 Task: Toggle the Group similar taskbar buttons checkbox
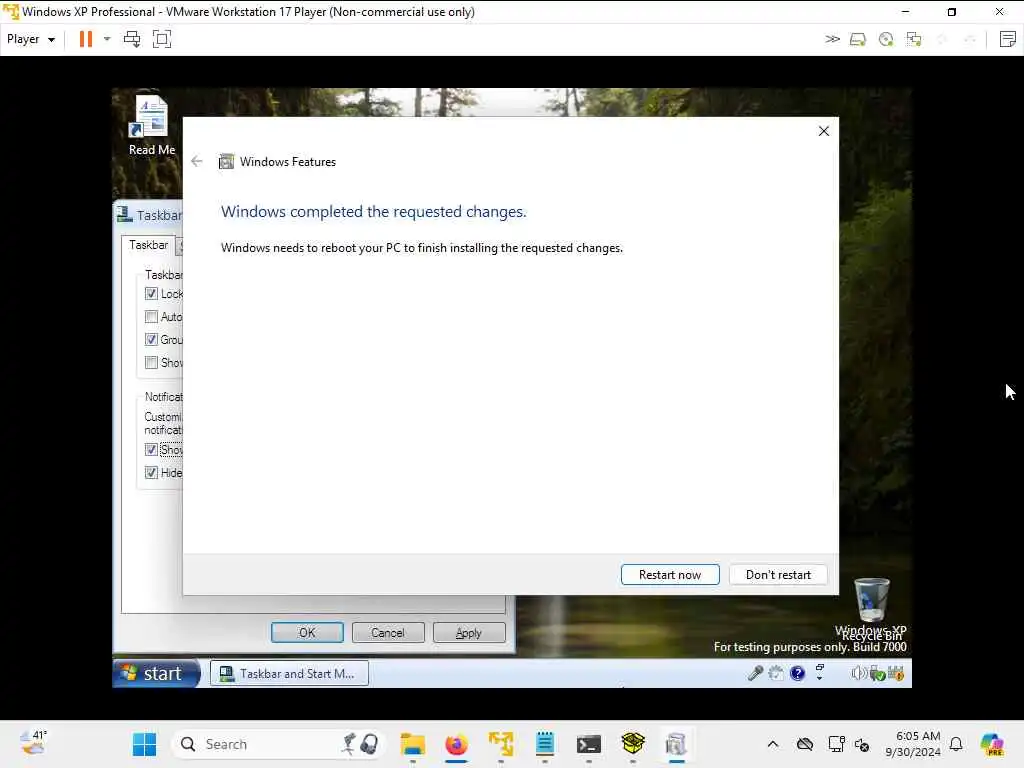(x=151, y=340)
